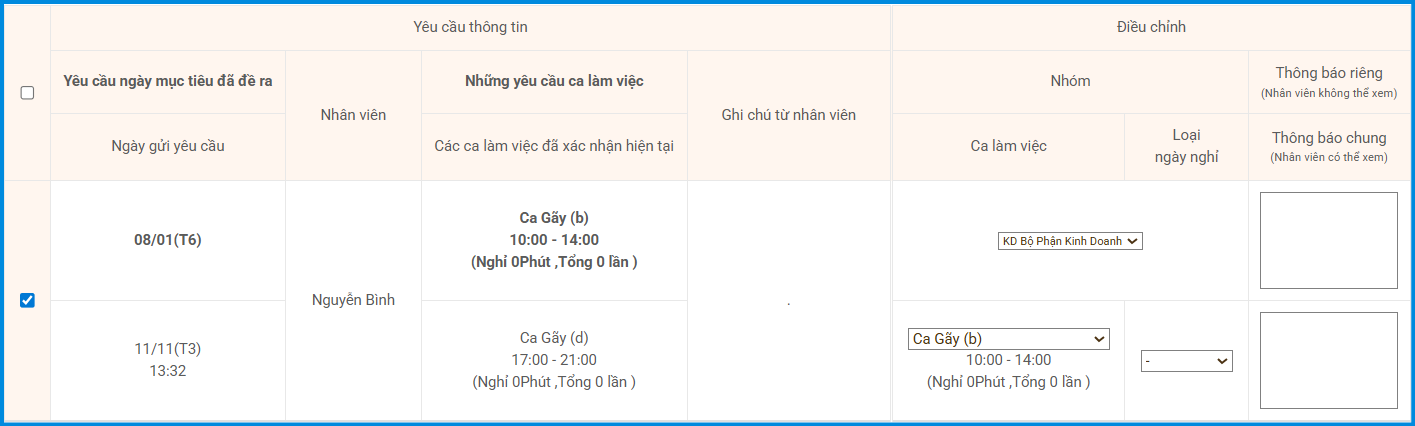Toggle the select-all checkbox in table header
Viewport: 1415px width, 426px height.
[x=27, y=93]
